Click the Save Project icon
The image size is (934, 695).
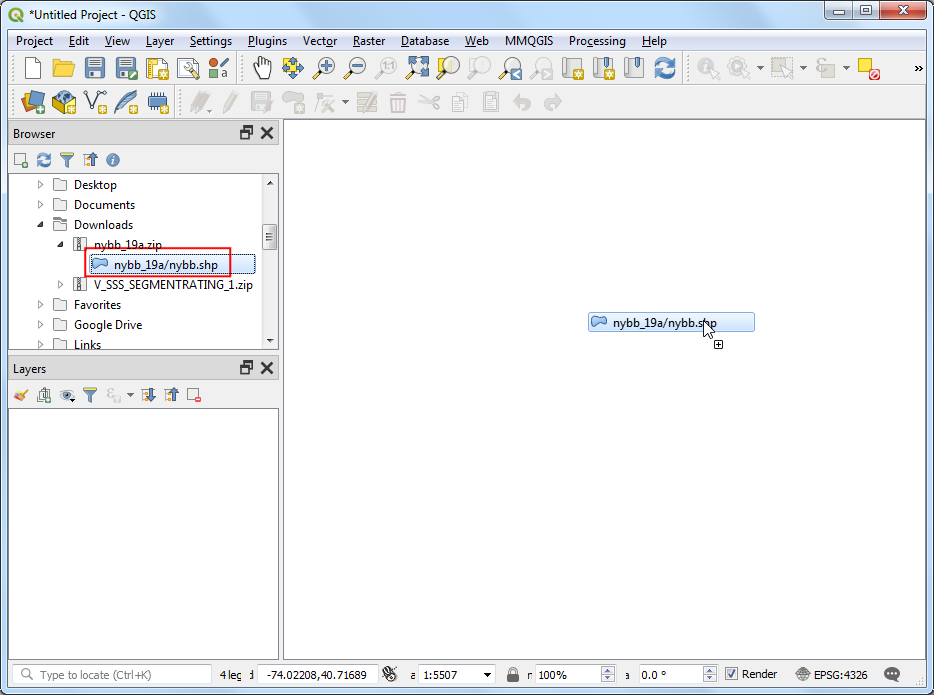click(95, 68)
